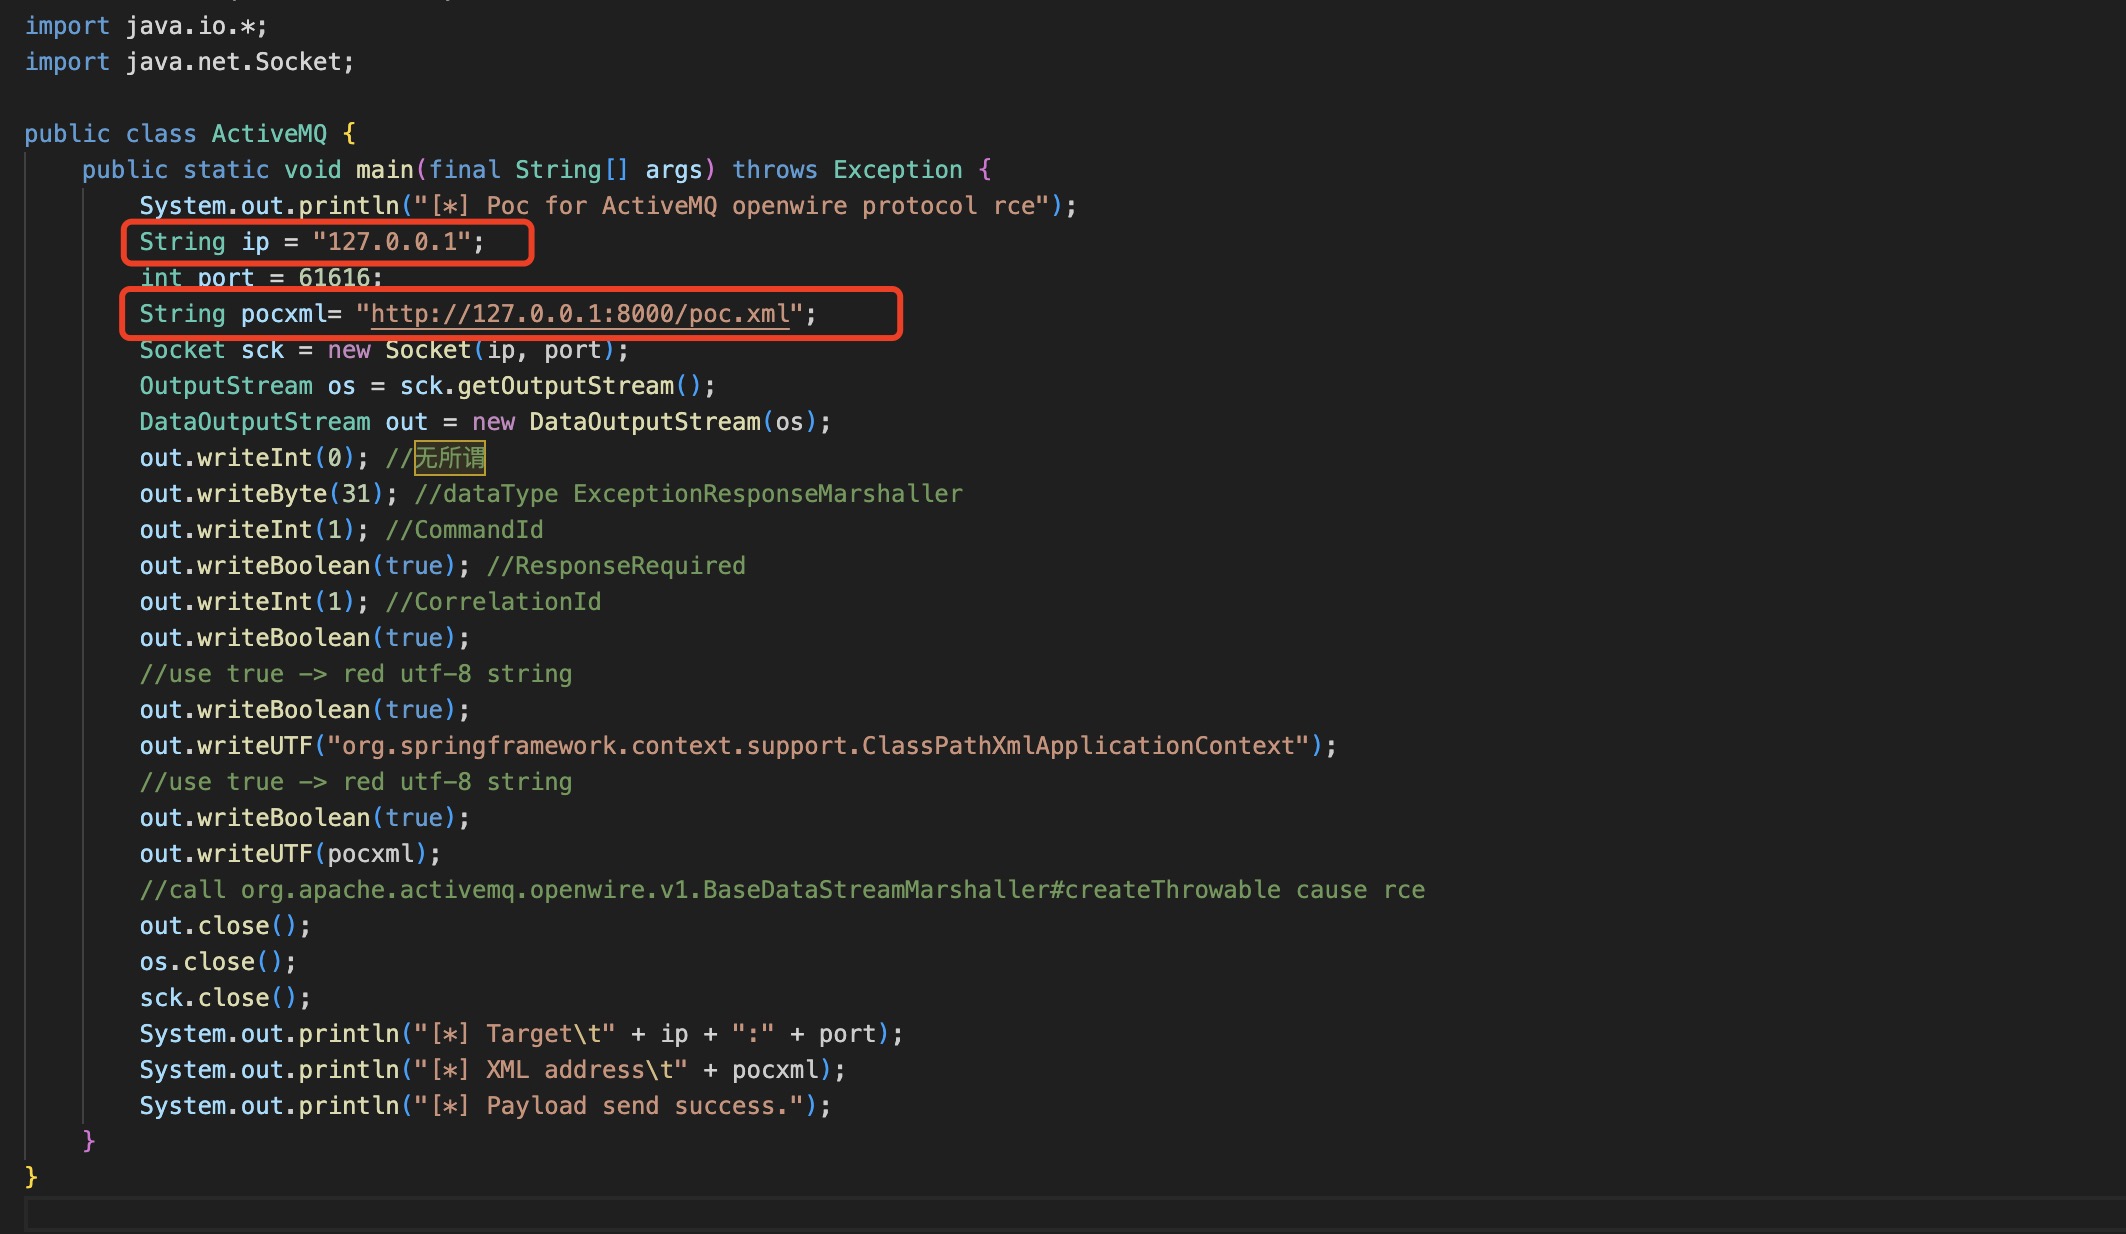
Task: Click the ActiveMQ class name
Action: 269,134
